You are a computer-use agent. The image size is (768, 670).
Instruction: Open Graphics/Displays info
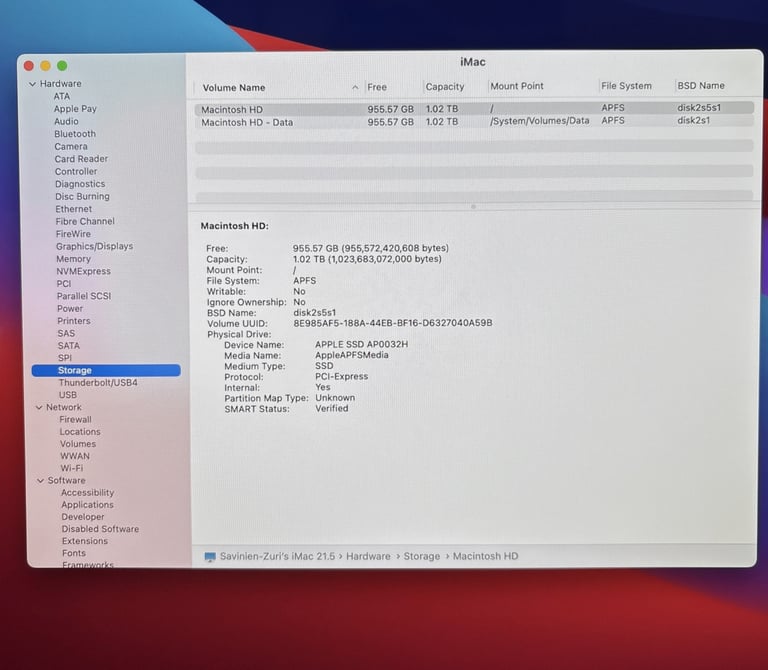[x=95, y=246]
